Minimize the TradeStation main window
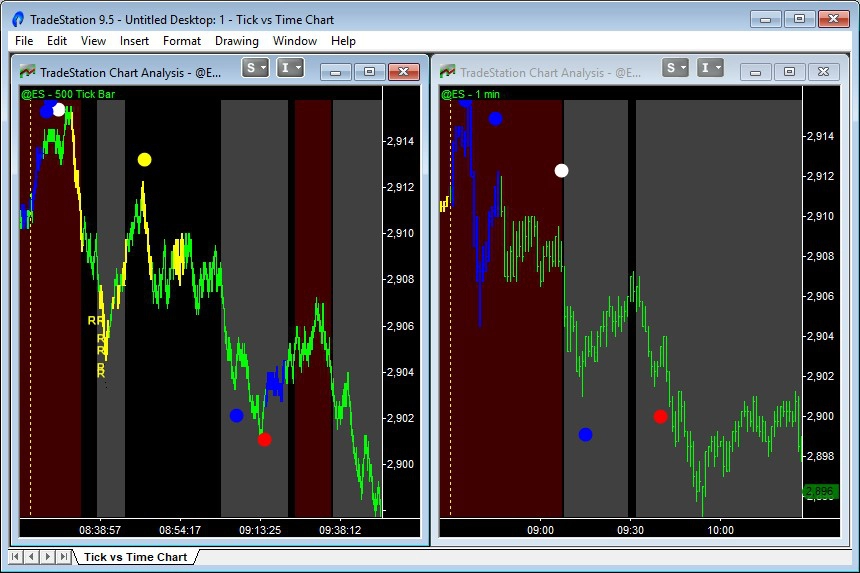This screenshot has width=860, height=573. pyautogui.click(x=766, y=19)
